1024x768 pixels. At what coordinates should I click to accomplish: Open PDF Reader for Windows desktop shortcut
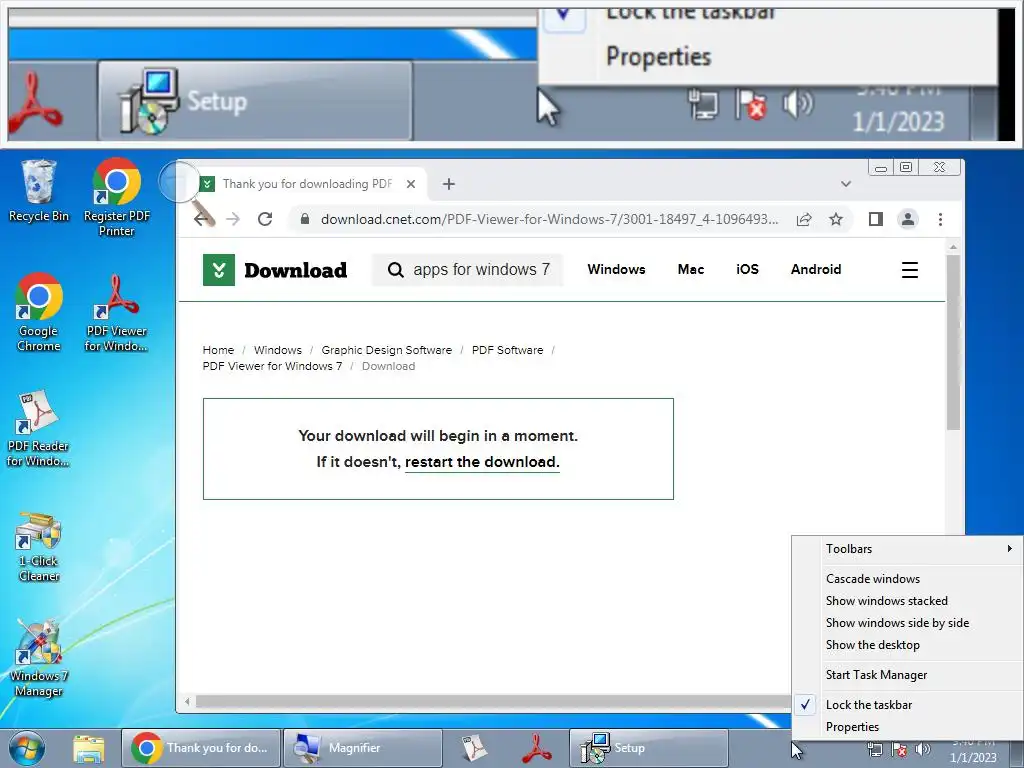coord(39,428)
